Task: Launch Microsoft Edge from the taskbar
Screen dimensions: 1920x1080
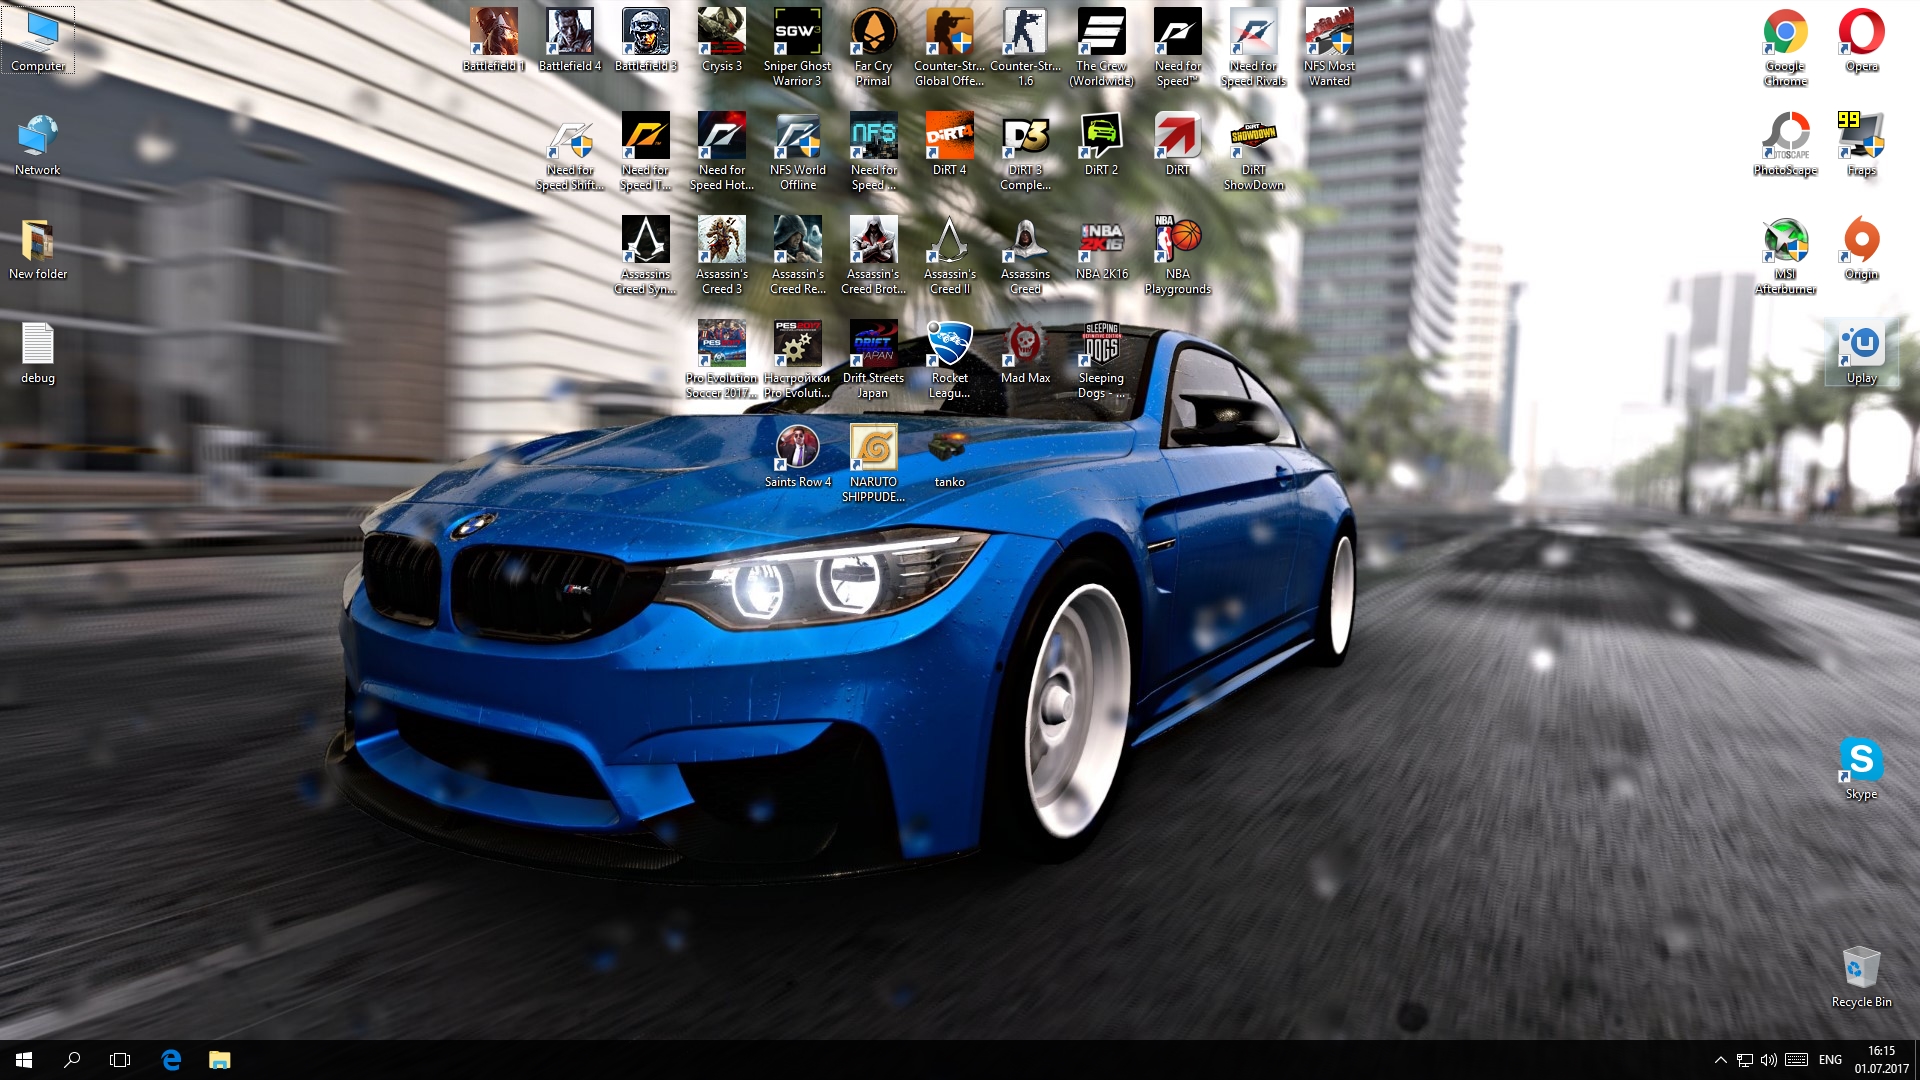Action: click(171, 1060)
